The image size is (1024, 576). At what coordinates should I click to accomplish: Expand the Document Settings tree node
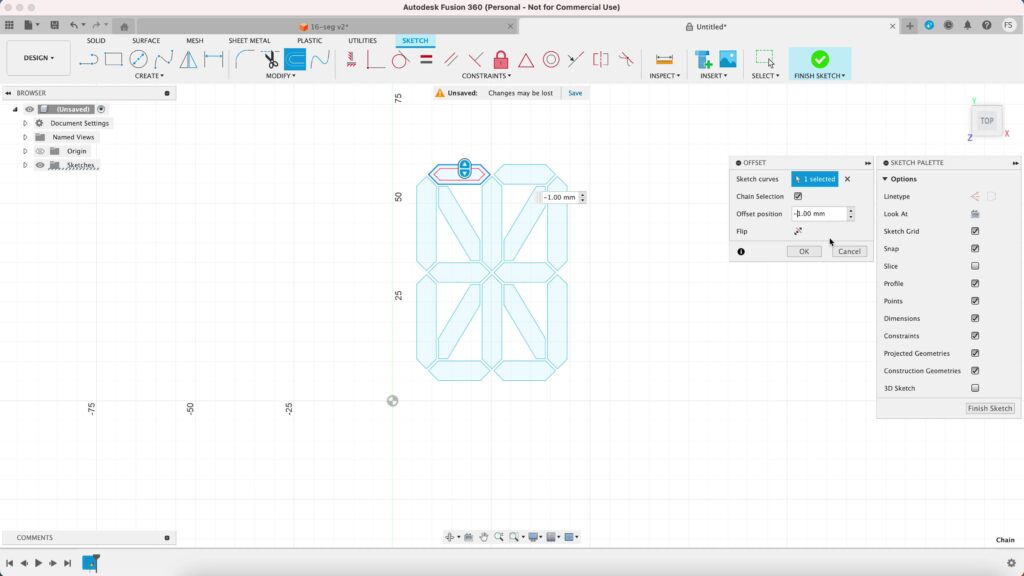pyautogui.click(x=25, y=123)
